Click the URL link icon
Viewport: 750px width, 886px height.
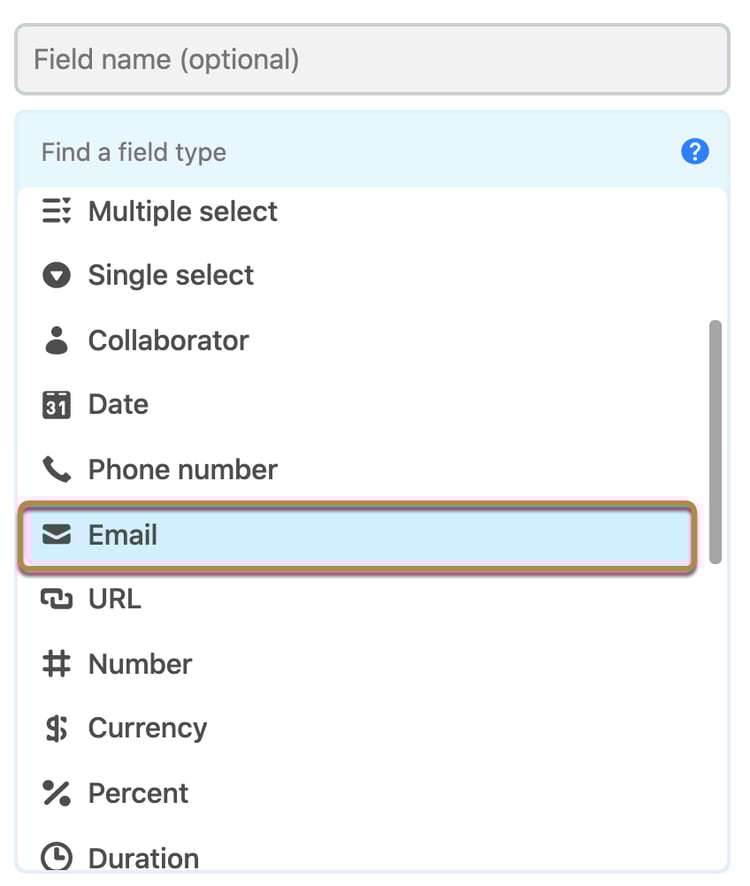57,599
